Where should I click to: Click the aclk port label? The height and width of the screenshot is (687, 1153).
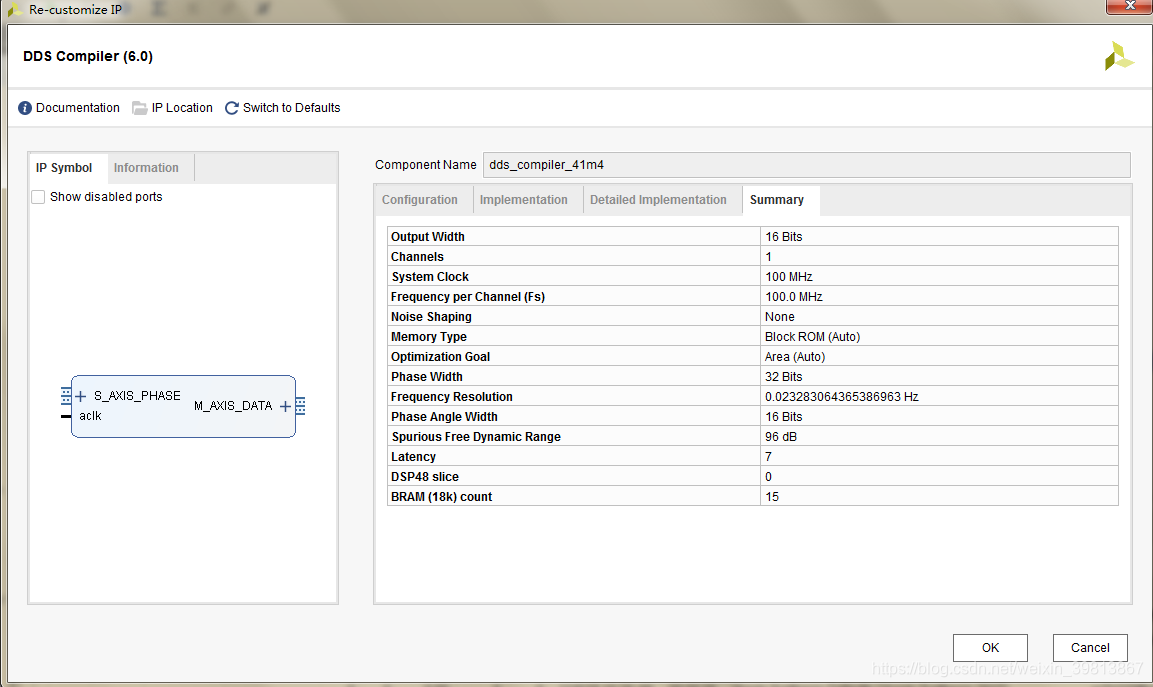click(x=90, y=416)
